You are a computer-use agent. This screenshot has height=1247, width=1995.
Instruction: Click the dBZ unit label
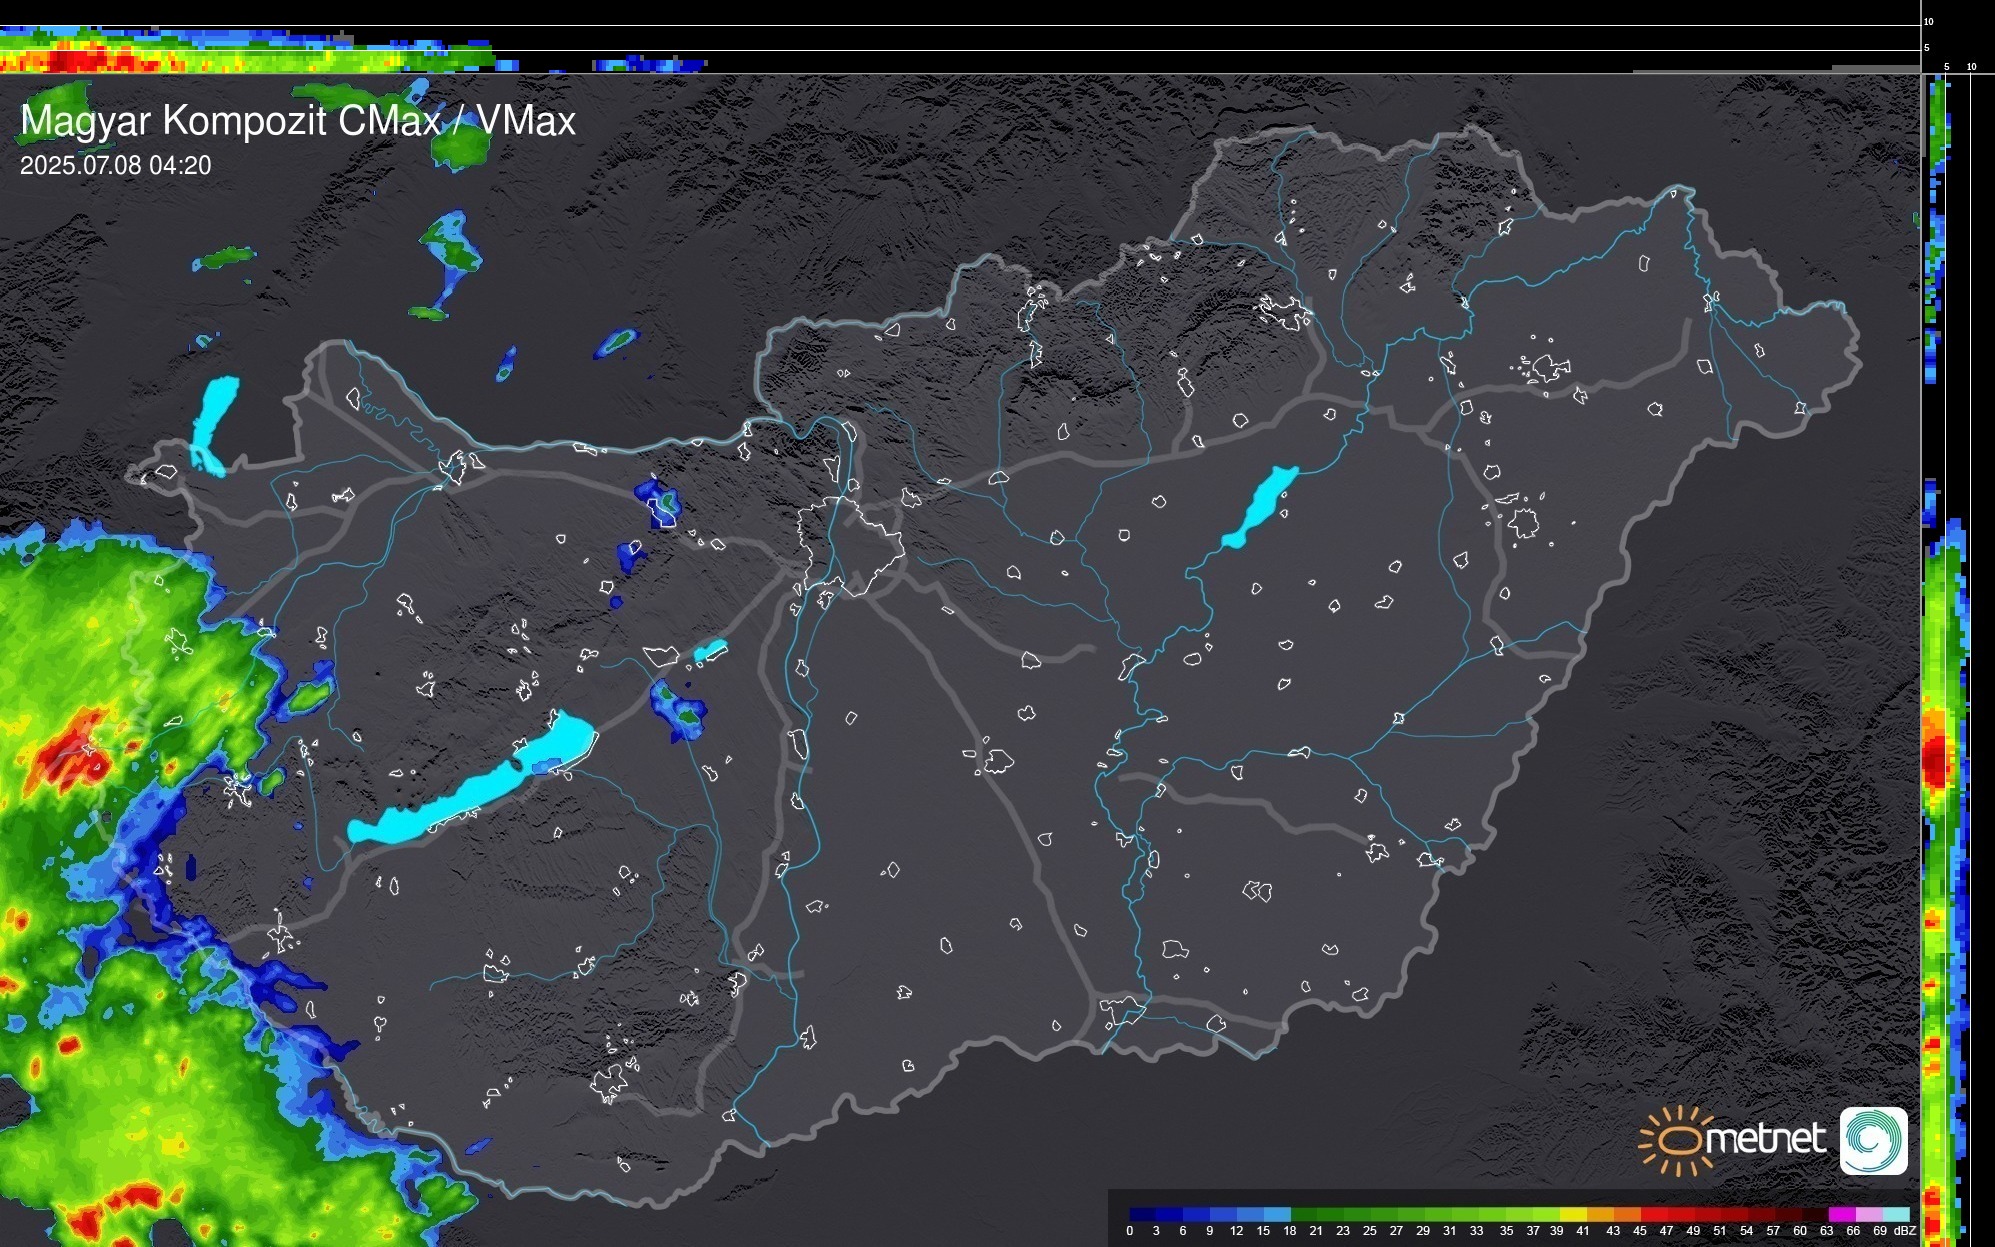click(1904, 1231)
